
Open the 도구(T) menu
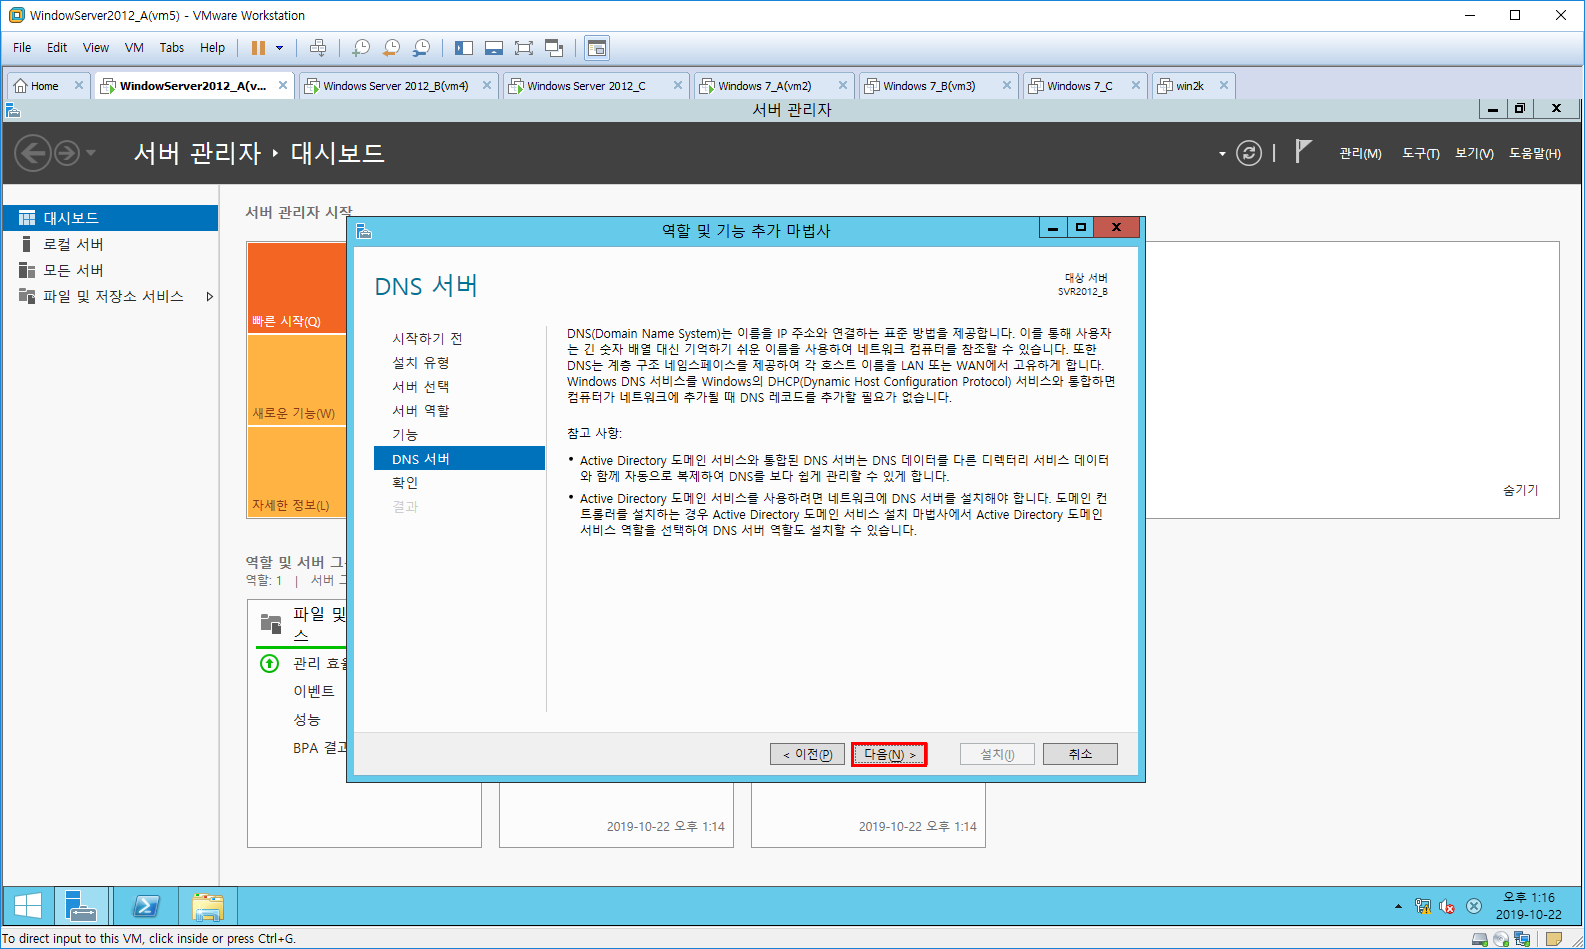(x=1420, y=153)
